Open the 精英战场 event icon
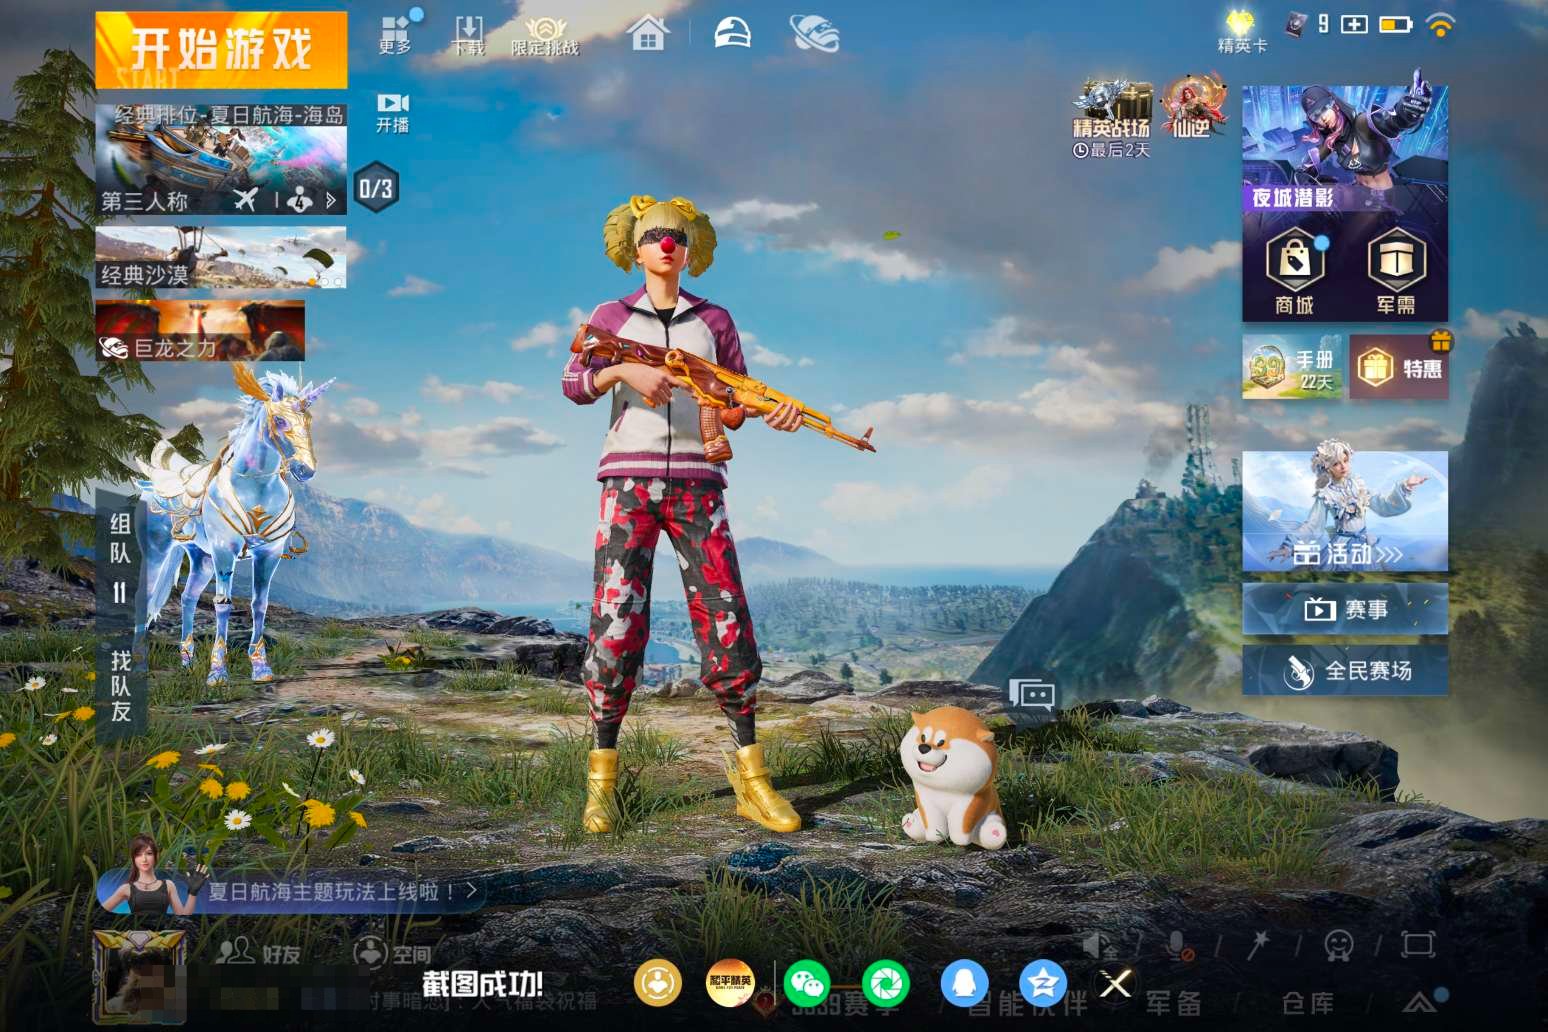The image size is (1548, 1032). point(1111,118)
